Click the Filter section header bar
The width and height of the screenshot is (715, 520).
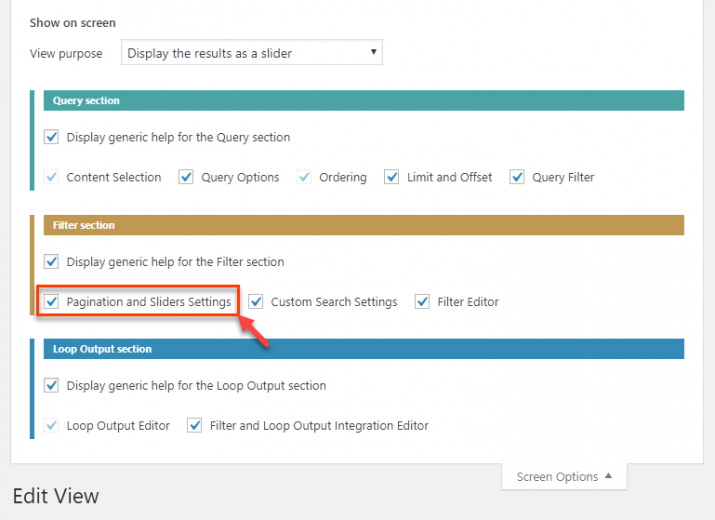pyautogui.click(x=364, y=225)
